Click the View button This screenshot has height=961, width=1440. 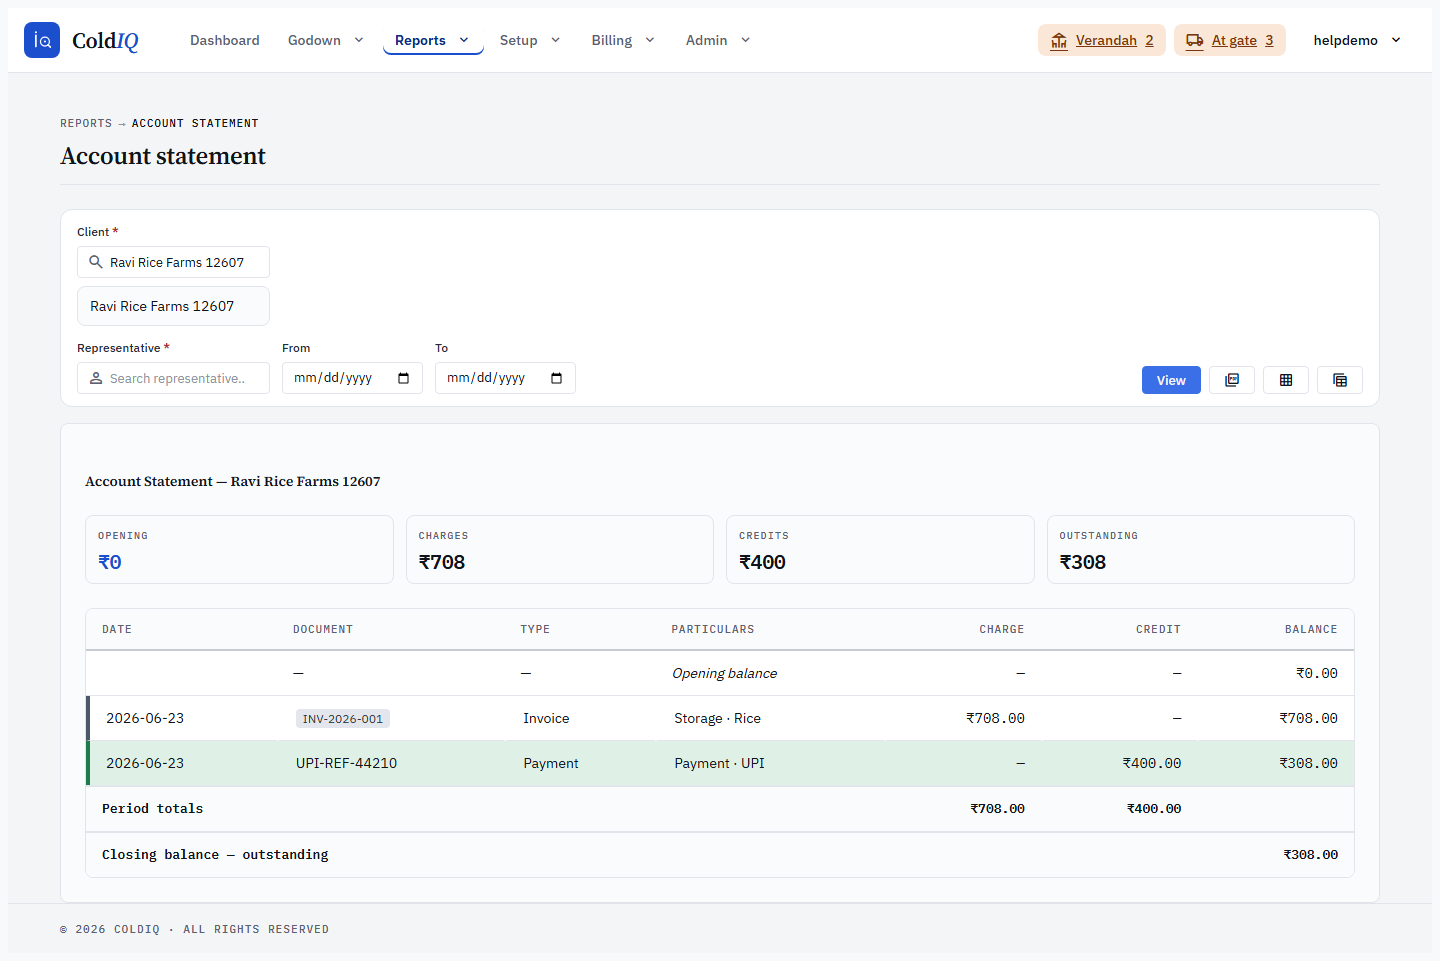click(x=1171, y=380)
